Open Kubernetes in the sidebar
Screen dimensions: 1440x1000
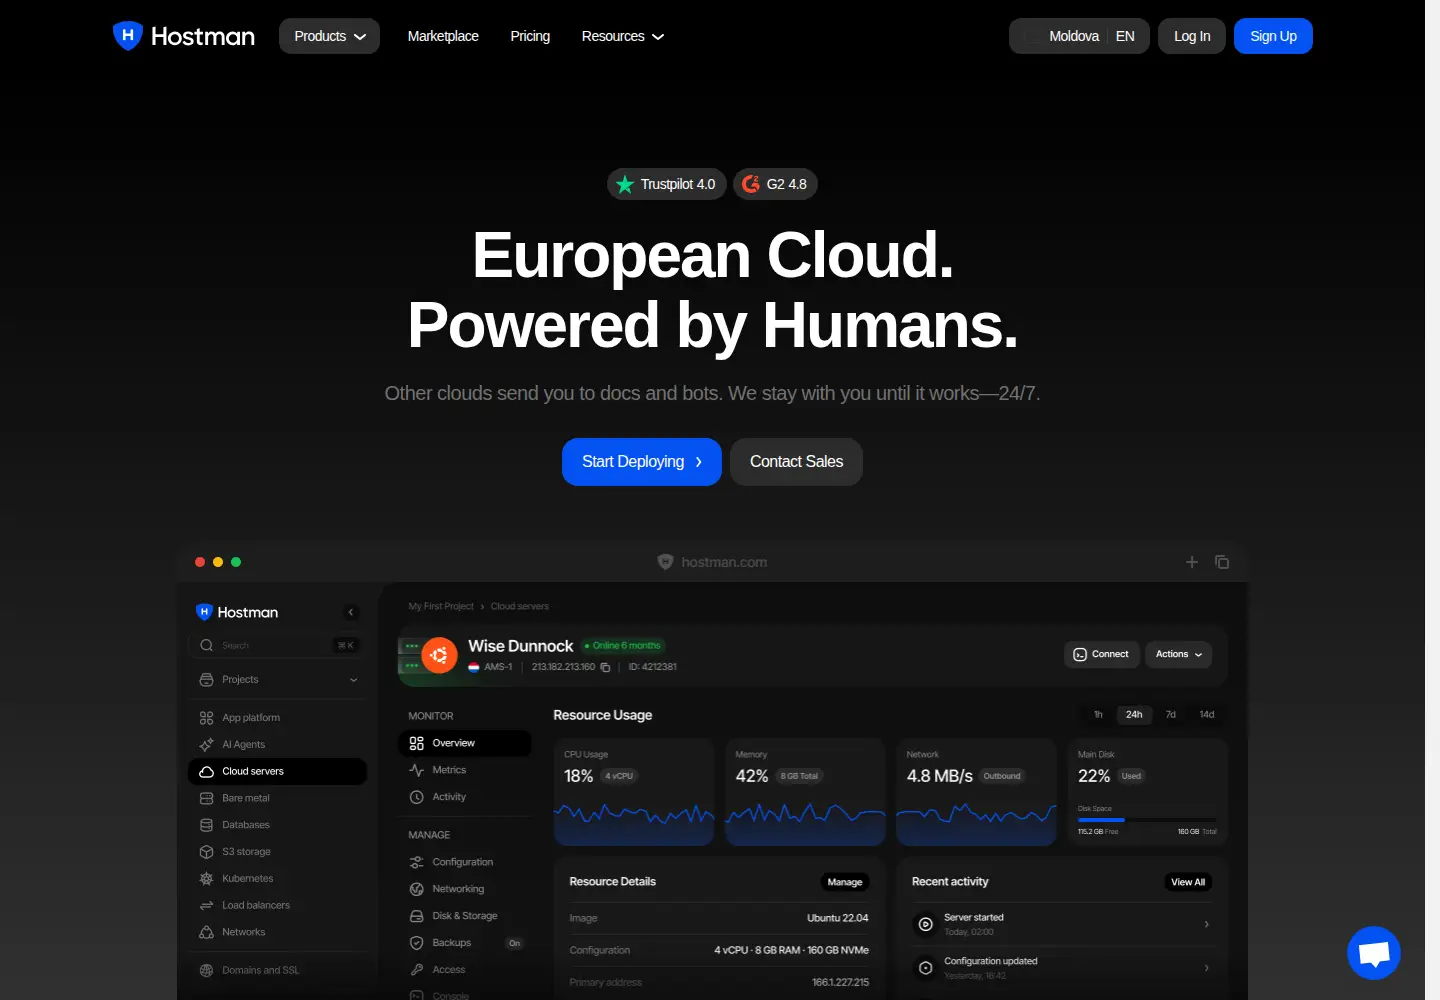coord(277,878)
